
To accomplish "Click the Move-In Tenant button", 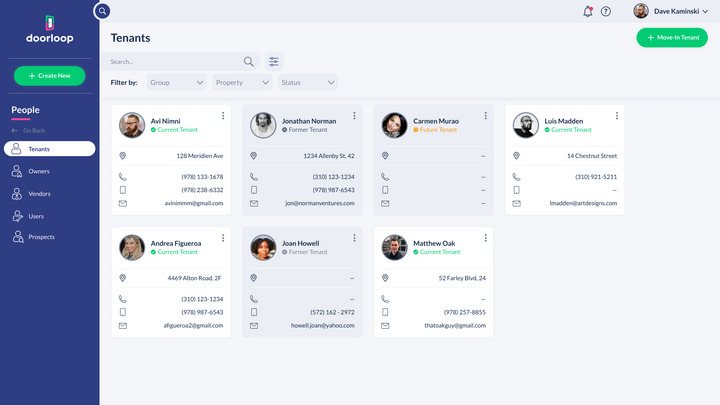I will point(671,37).
